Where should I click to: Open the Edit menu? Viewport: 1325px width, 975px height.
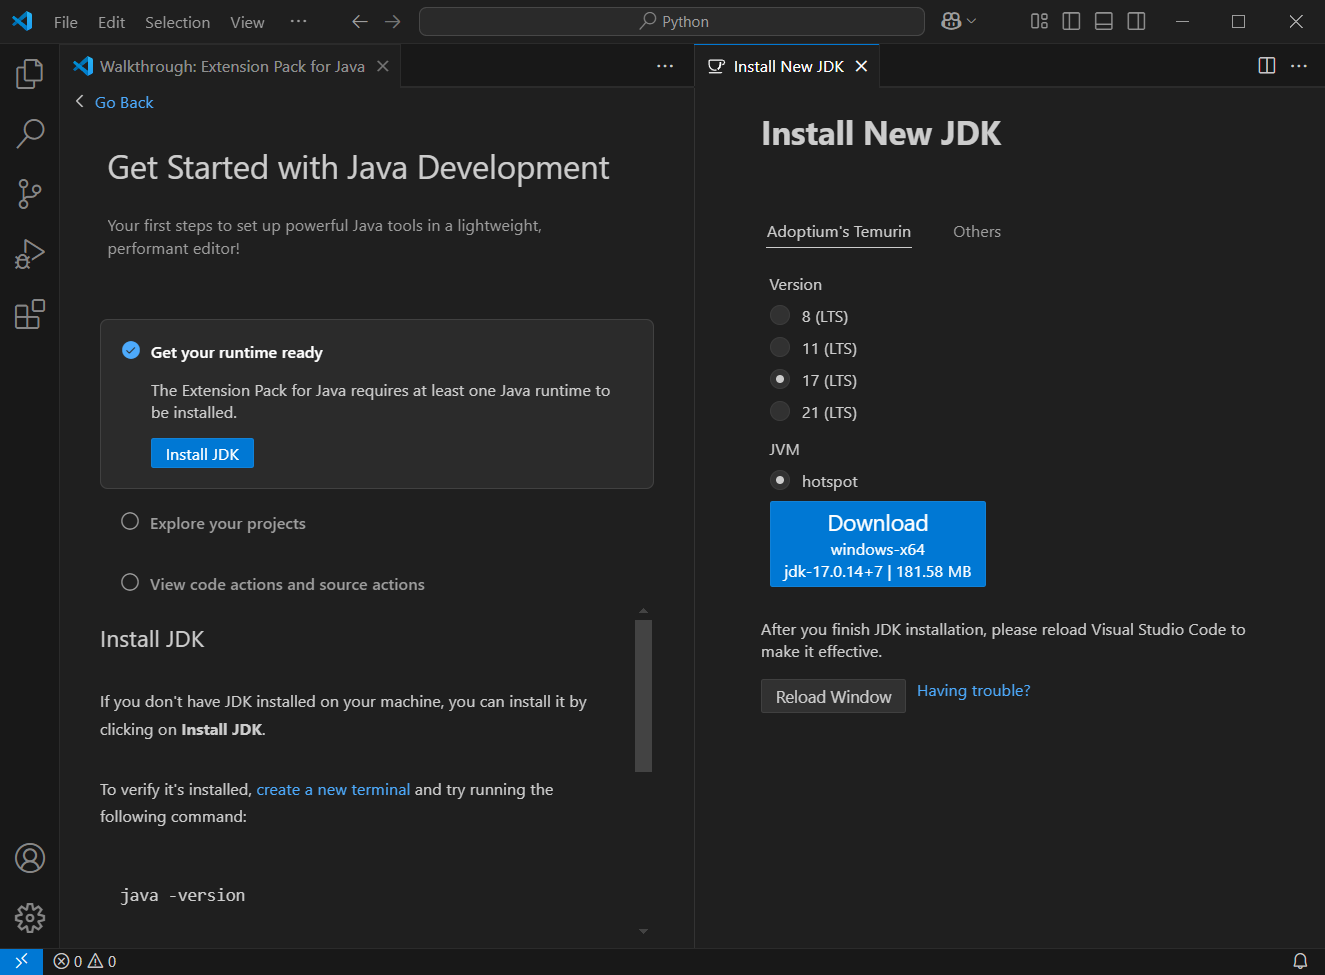(111, 22)
